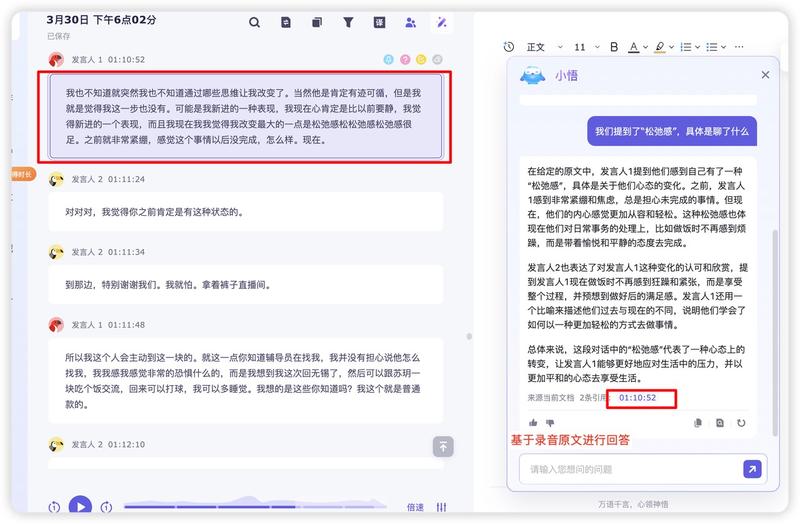Click the orange 时长 side tab
Screen dimensions: 800x524
tap(22, 174)
